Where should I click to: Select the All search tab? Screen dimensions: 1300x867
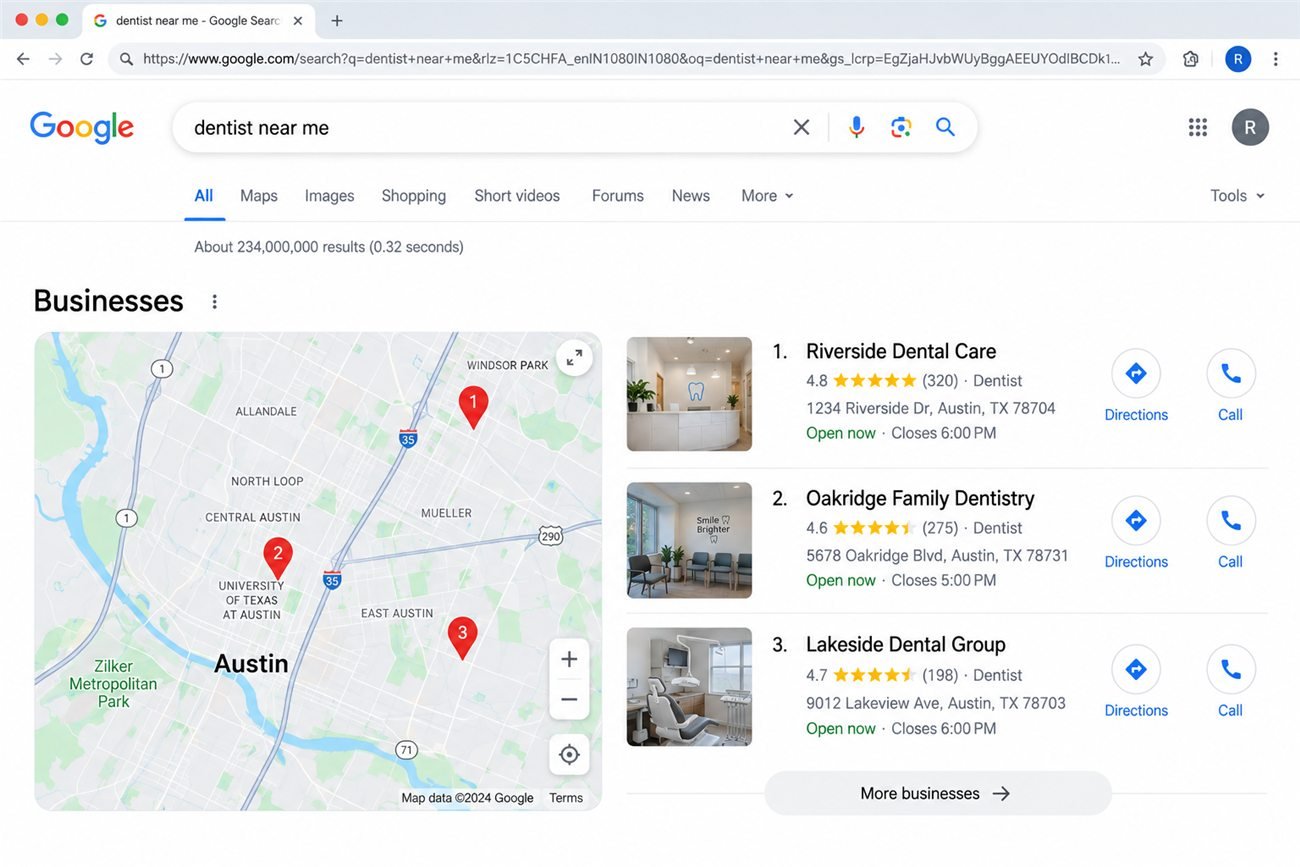click(204, 196)
